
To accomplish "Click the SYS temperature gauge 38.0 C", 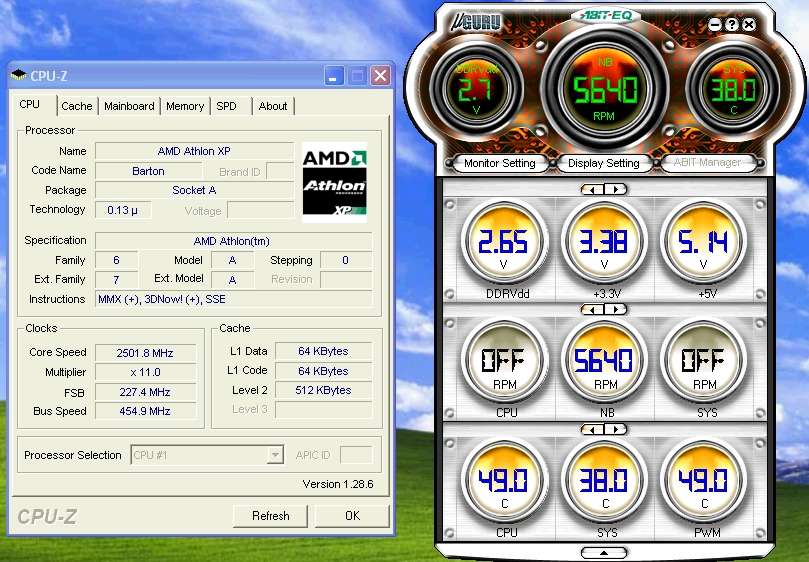I will [604, 483].
